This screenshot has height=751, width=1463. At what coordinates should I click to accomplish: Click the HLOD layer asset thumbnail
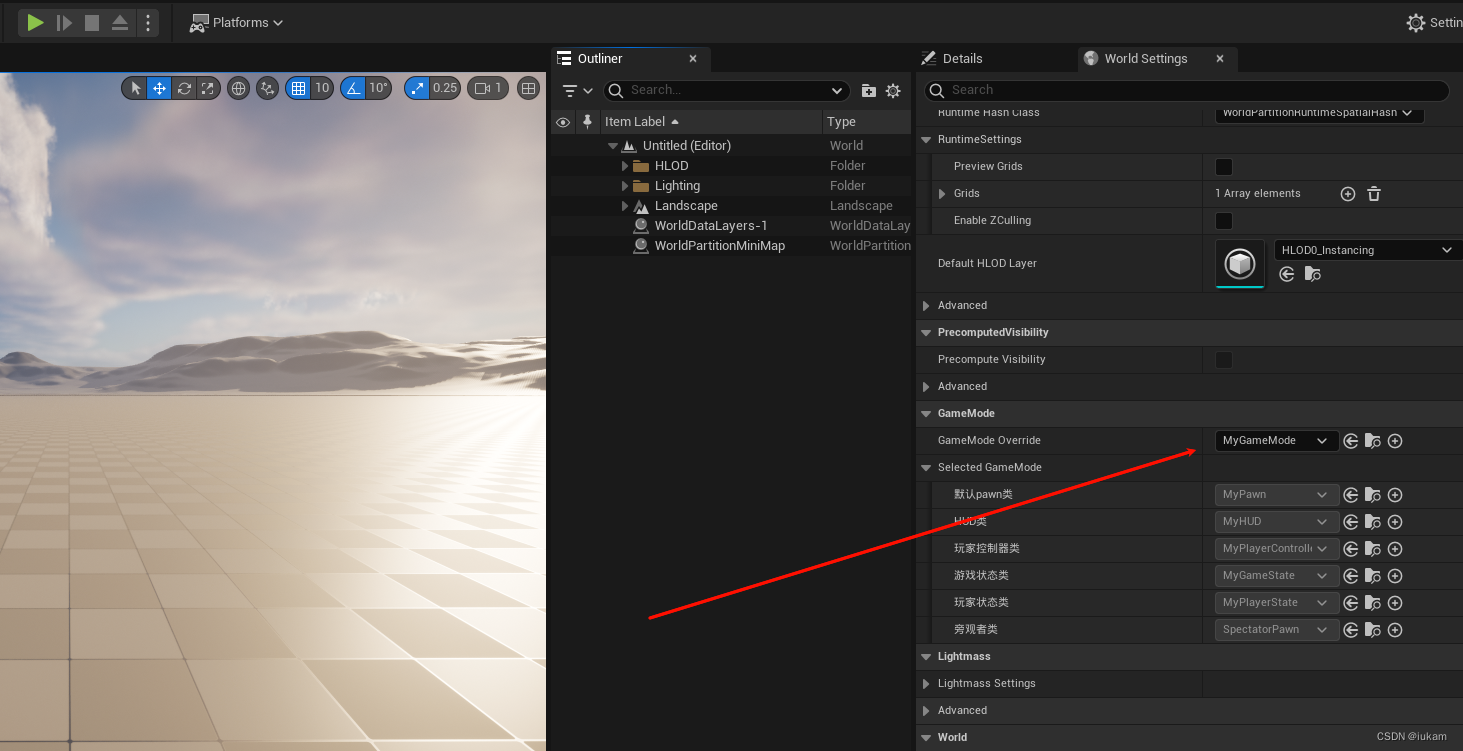pyautogui.click(x=1240, y=264)
